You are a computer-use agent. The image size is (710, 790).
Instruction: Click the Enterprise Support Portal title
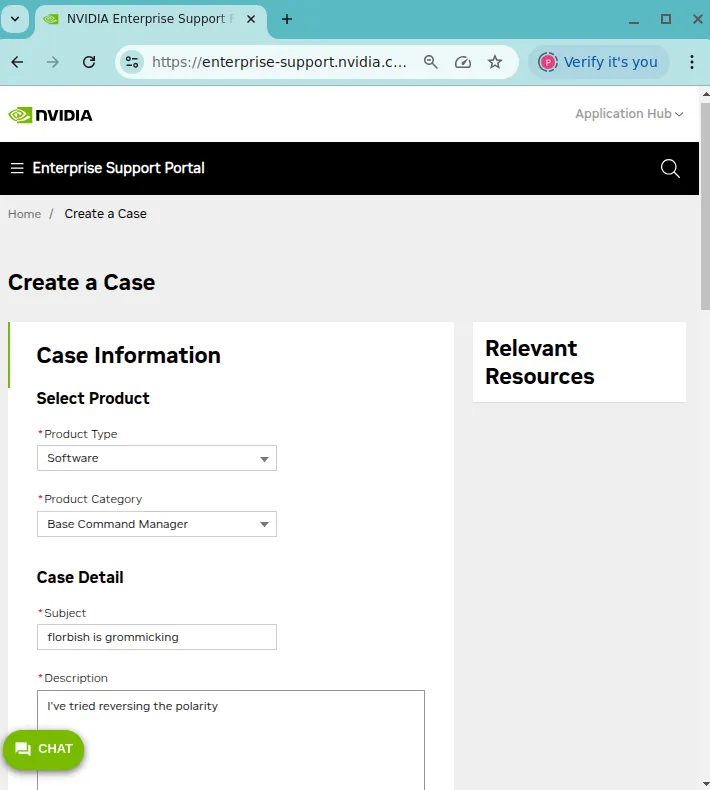coord(118,168)
